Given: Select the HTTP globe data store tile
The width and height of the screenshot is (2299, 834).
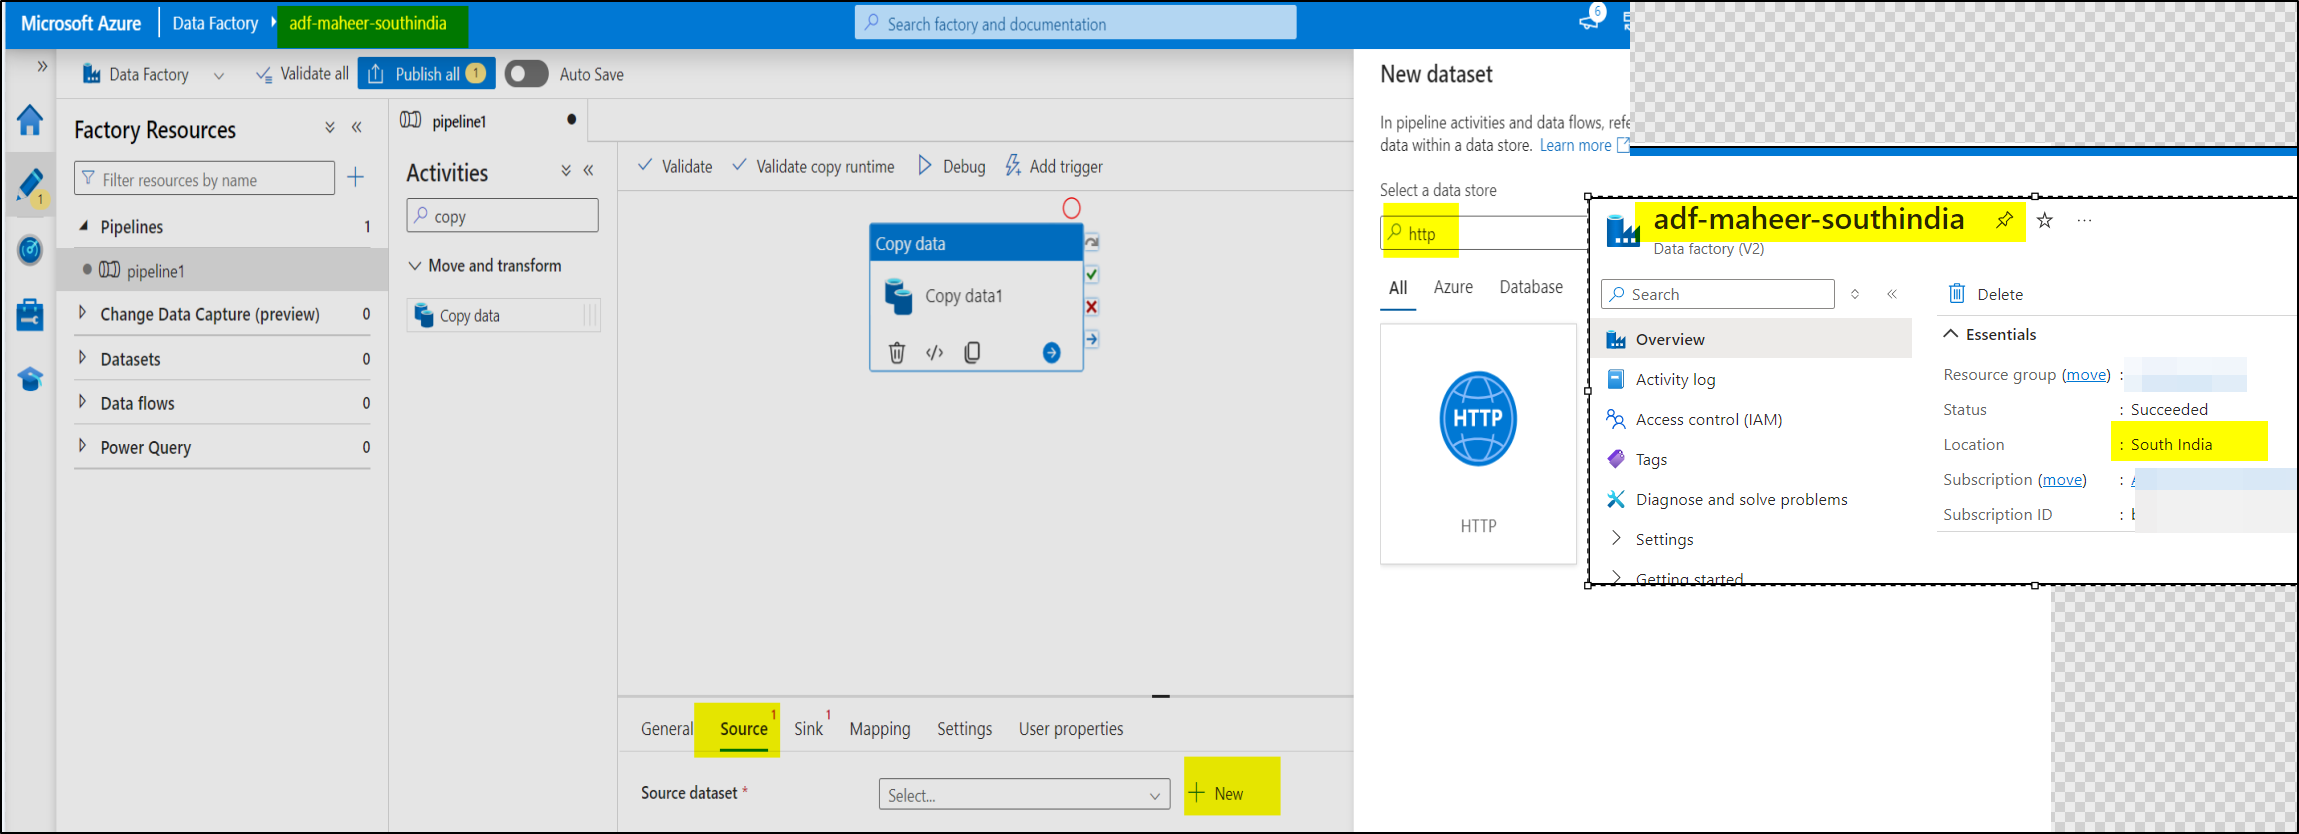Looking at the screenshot, I should pos(1478,444).
